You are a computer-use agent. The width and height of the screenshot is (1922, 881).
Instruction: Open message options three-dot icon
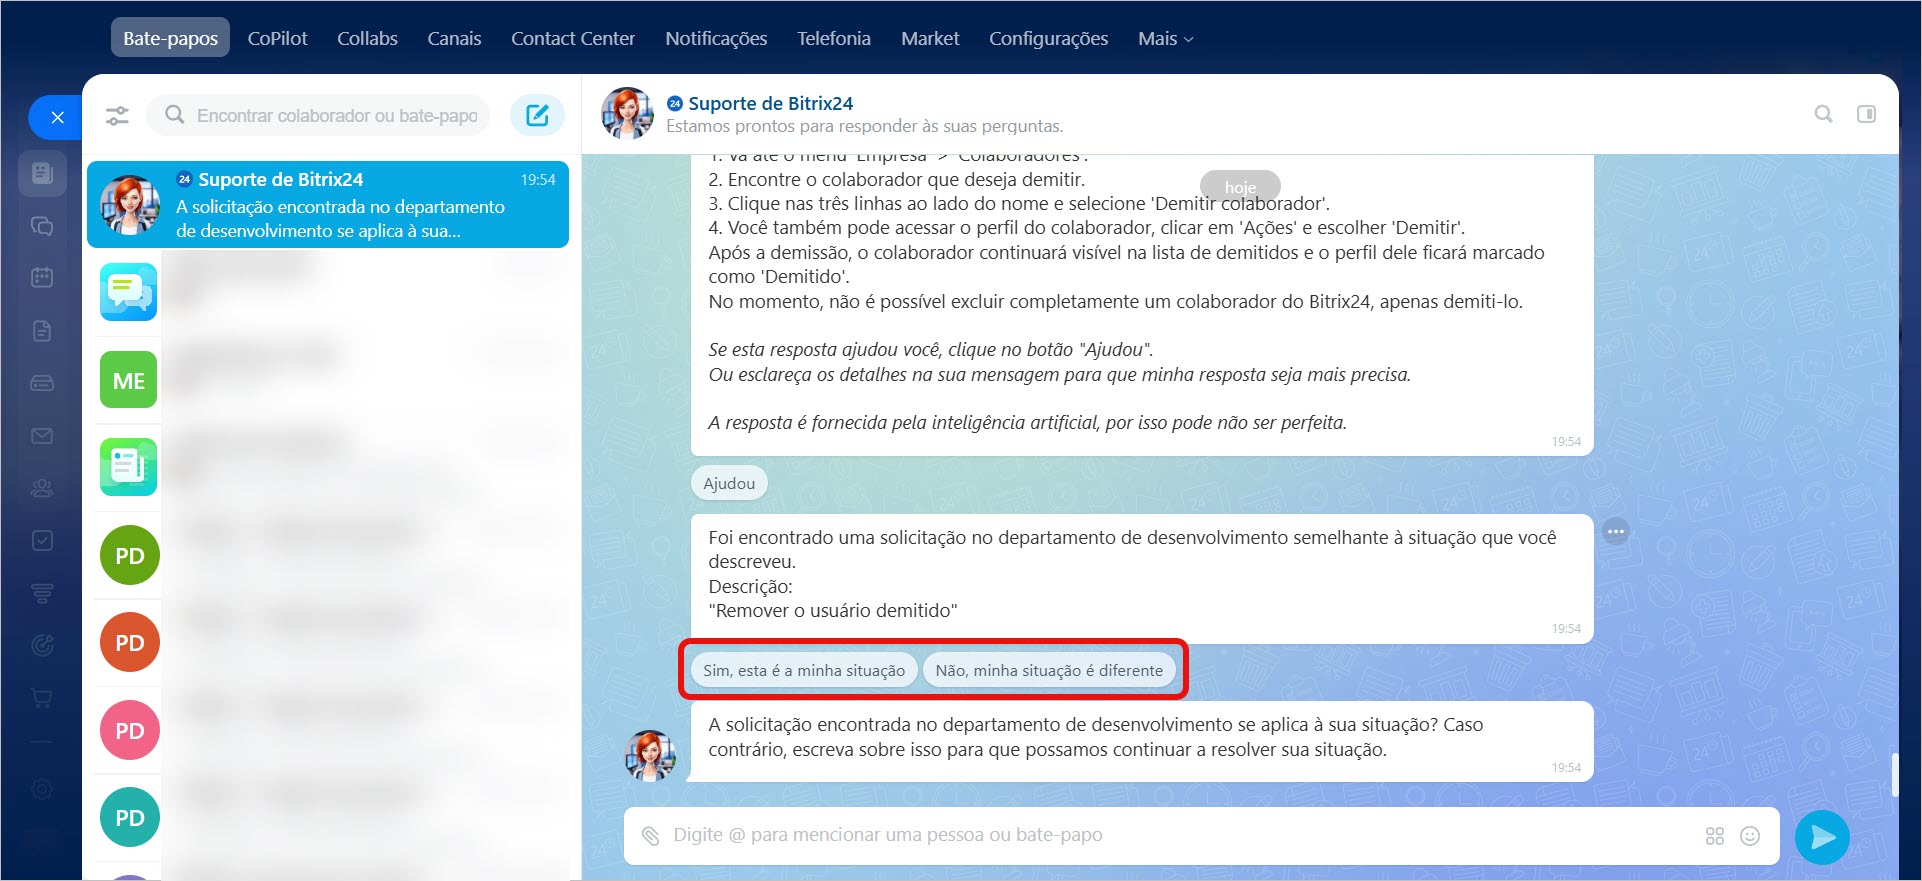pyautogui.click(x=1615, y=532)
